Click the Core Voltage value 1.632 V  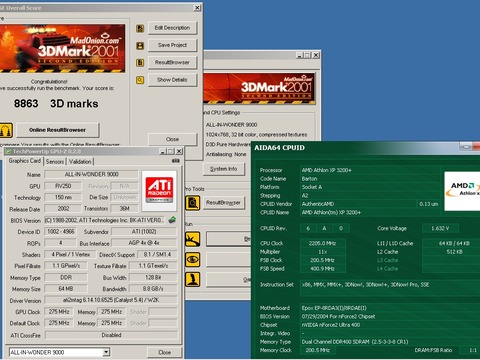(440, 228)
